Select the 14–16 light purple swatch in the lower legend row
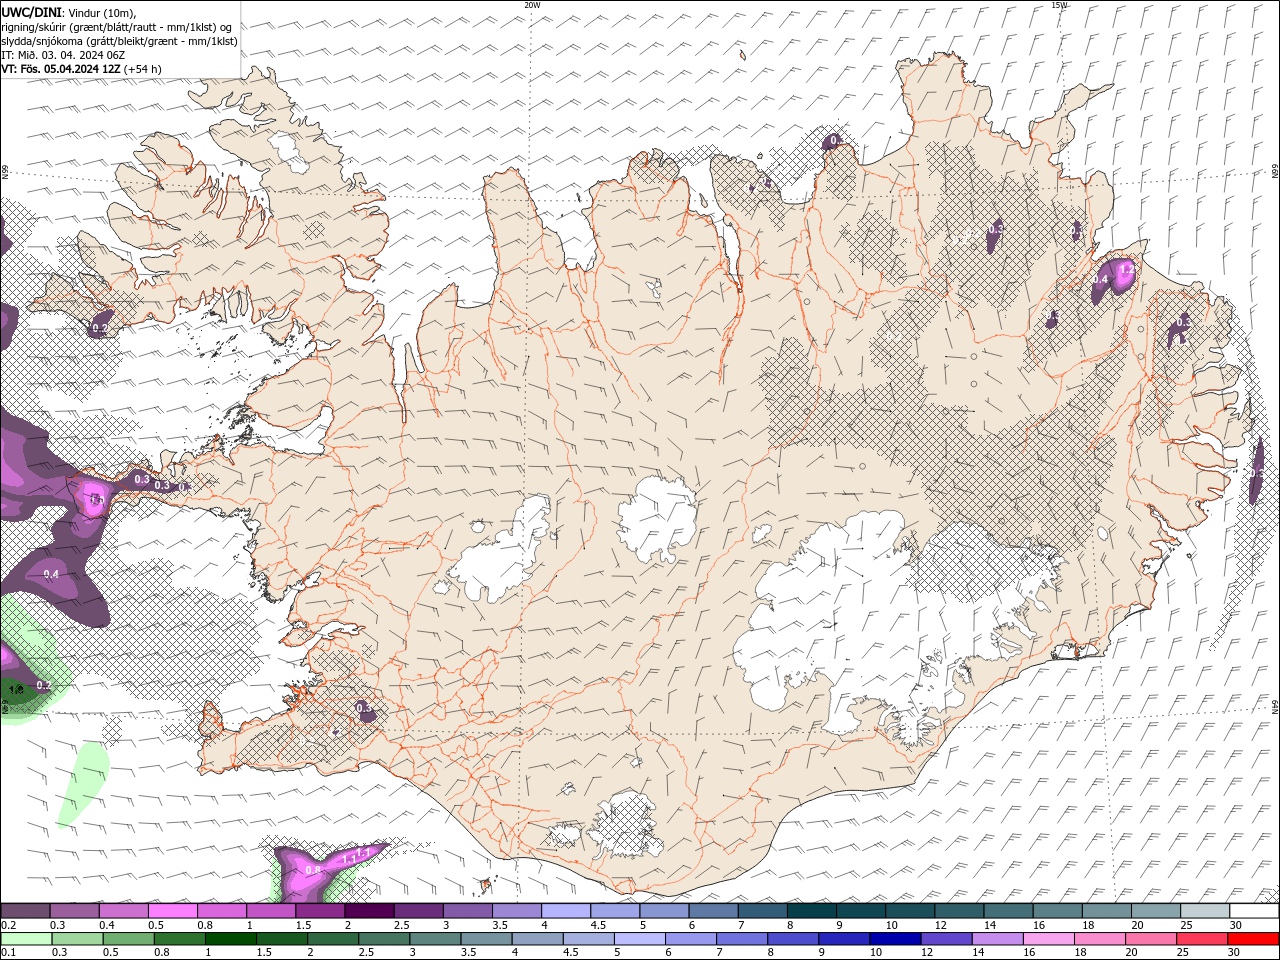The image size is (1280, 960). (997, 939)
